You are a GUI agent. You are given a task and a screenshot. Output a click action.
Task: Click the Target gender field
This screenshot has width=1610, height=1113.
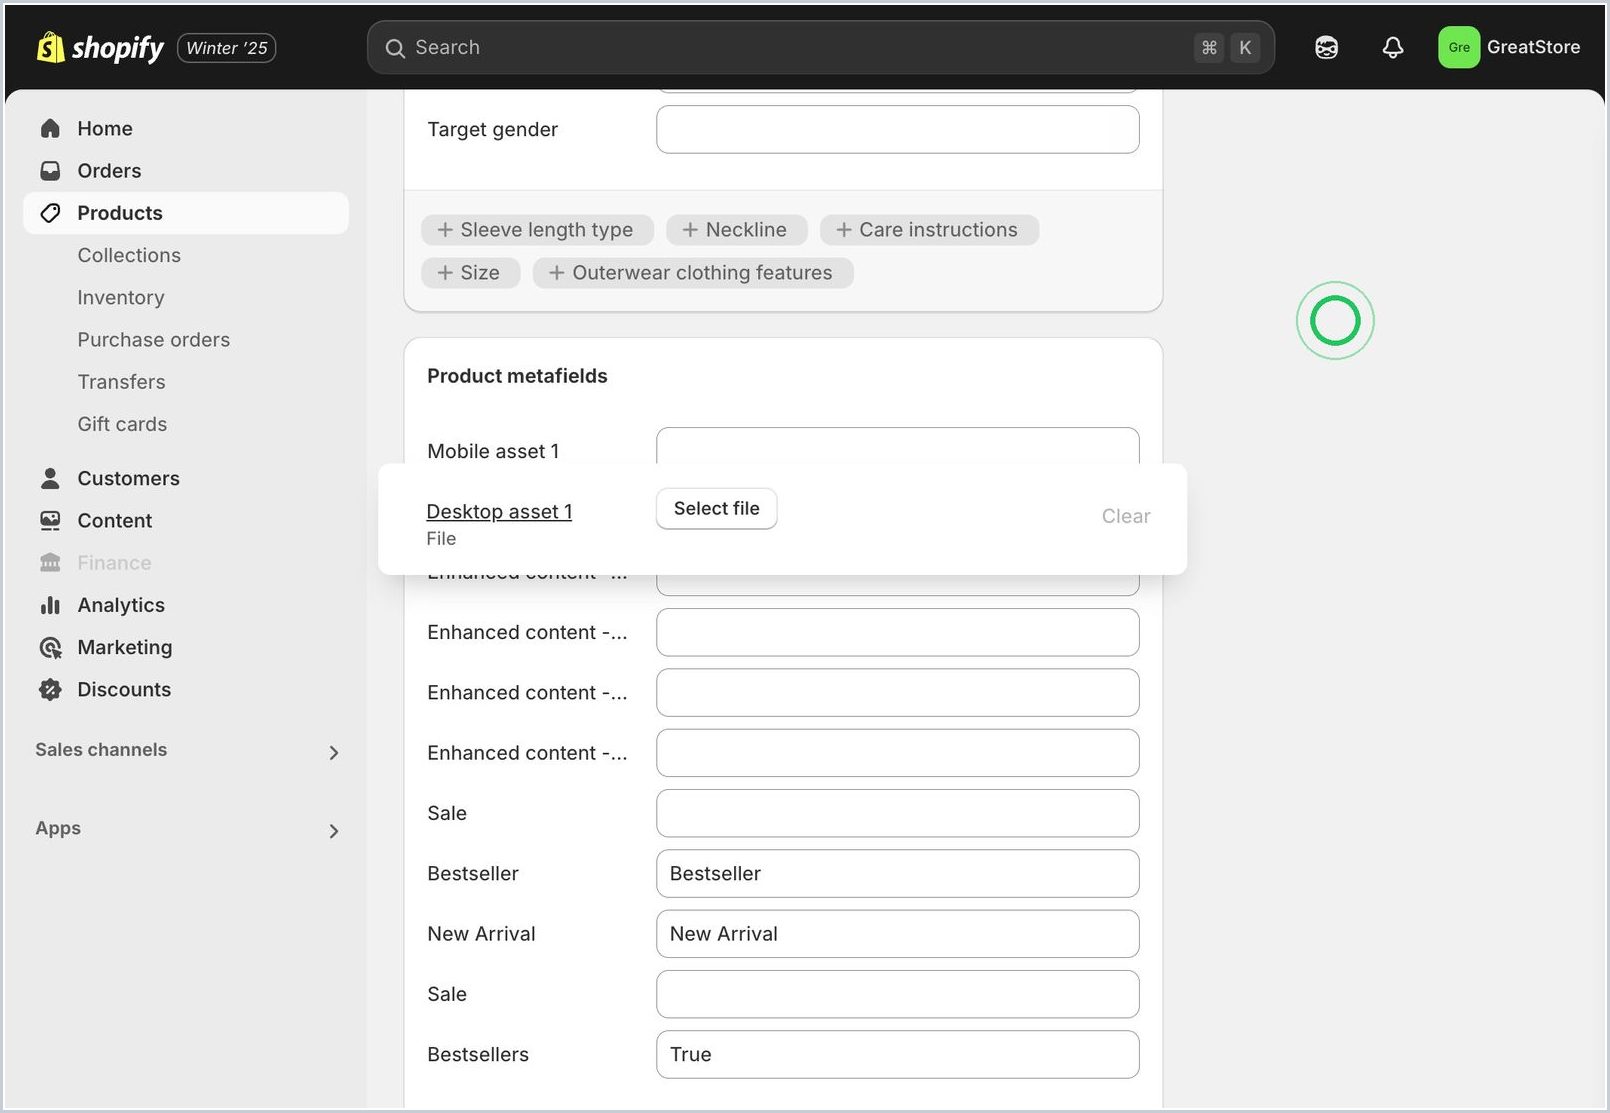click(897, 130)
